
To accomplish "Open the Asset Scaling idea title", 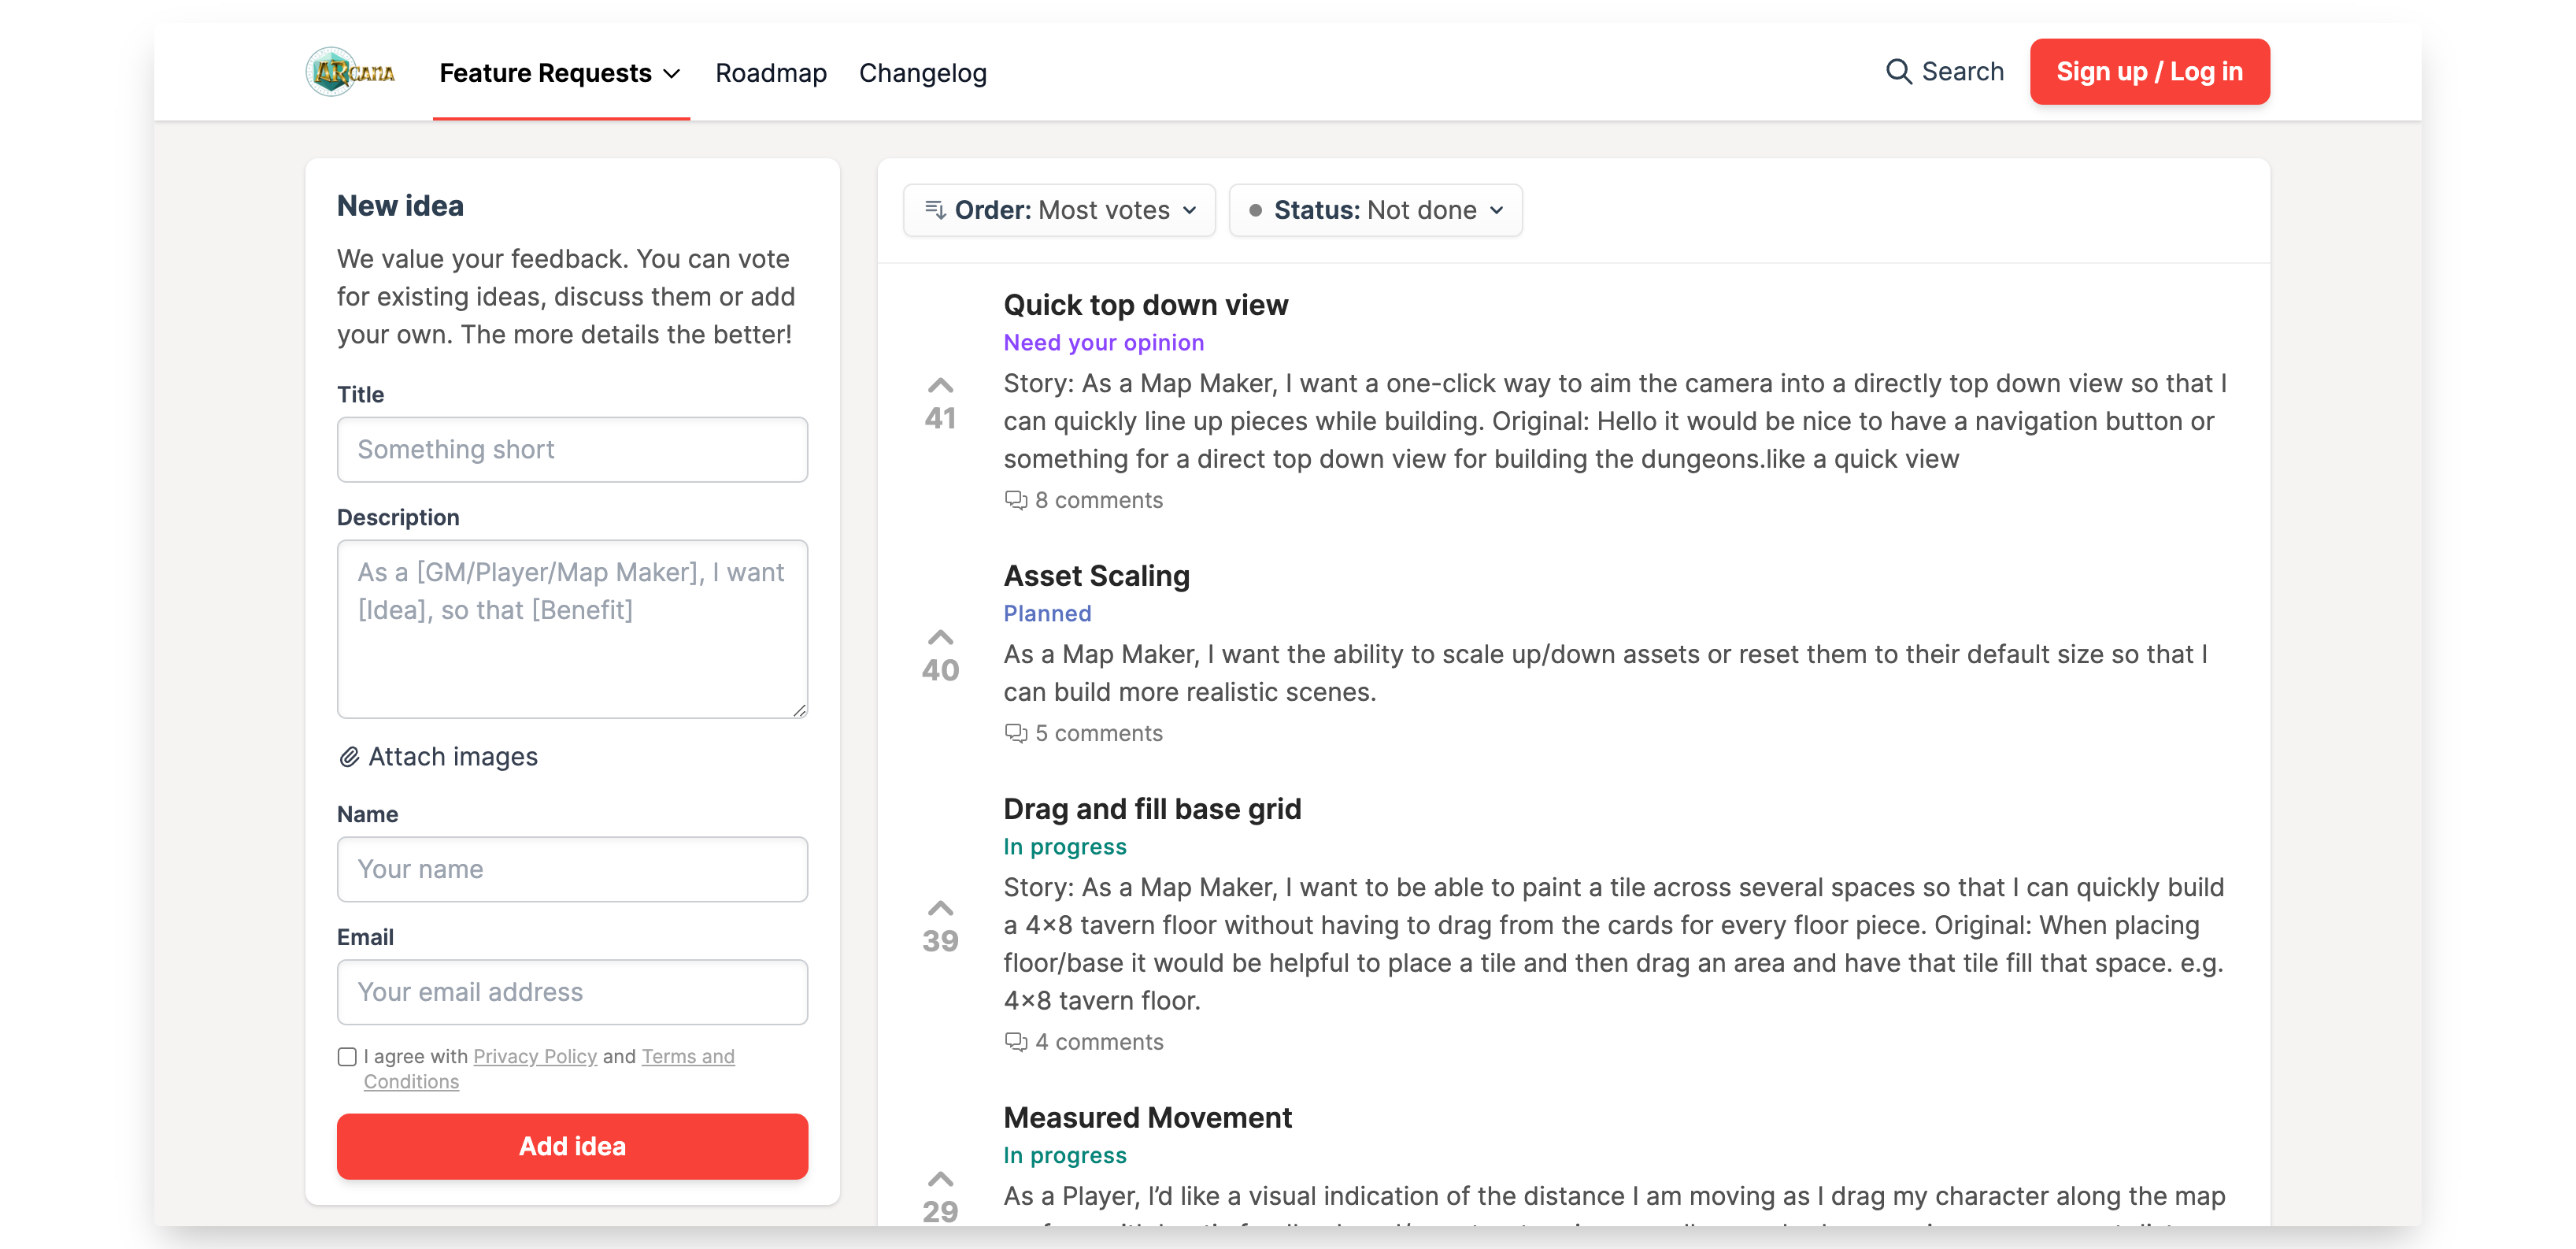I will 1097,576.
